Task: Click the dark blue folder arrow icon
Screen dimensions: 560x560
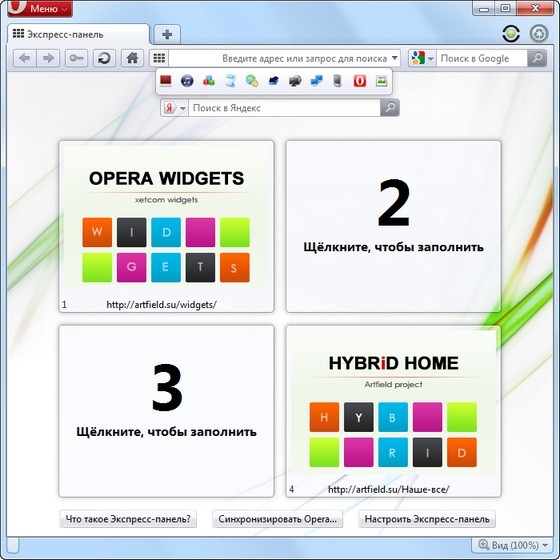Action: tap(274, 81)
